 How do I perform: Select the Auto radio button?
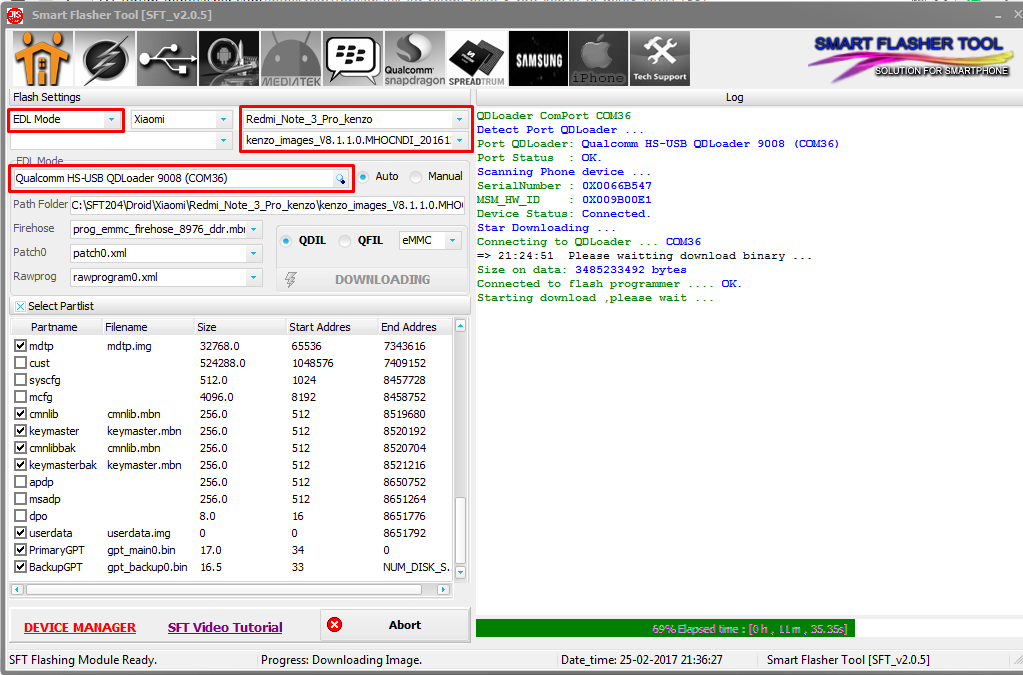363,177
